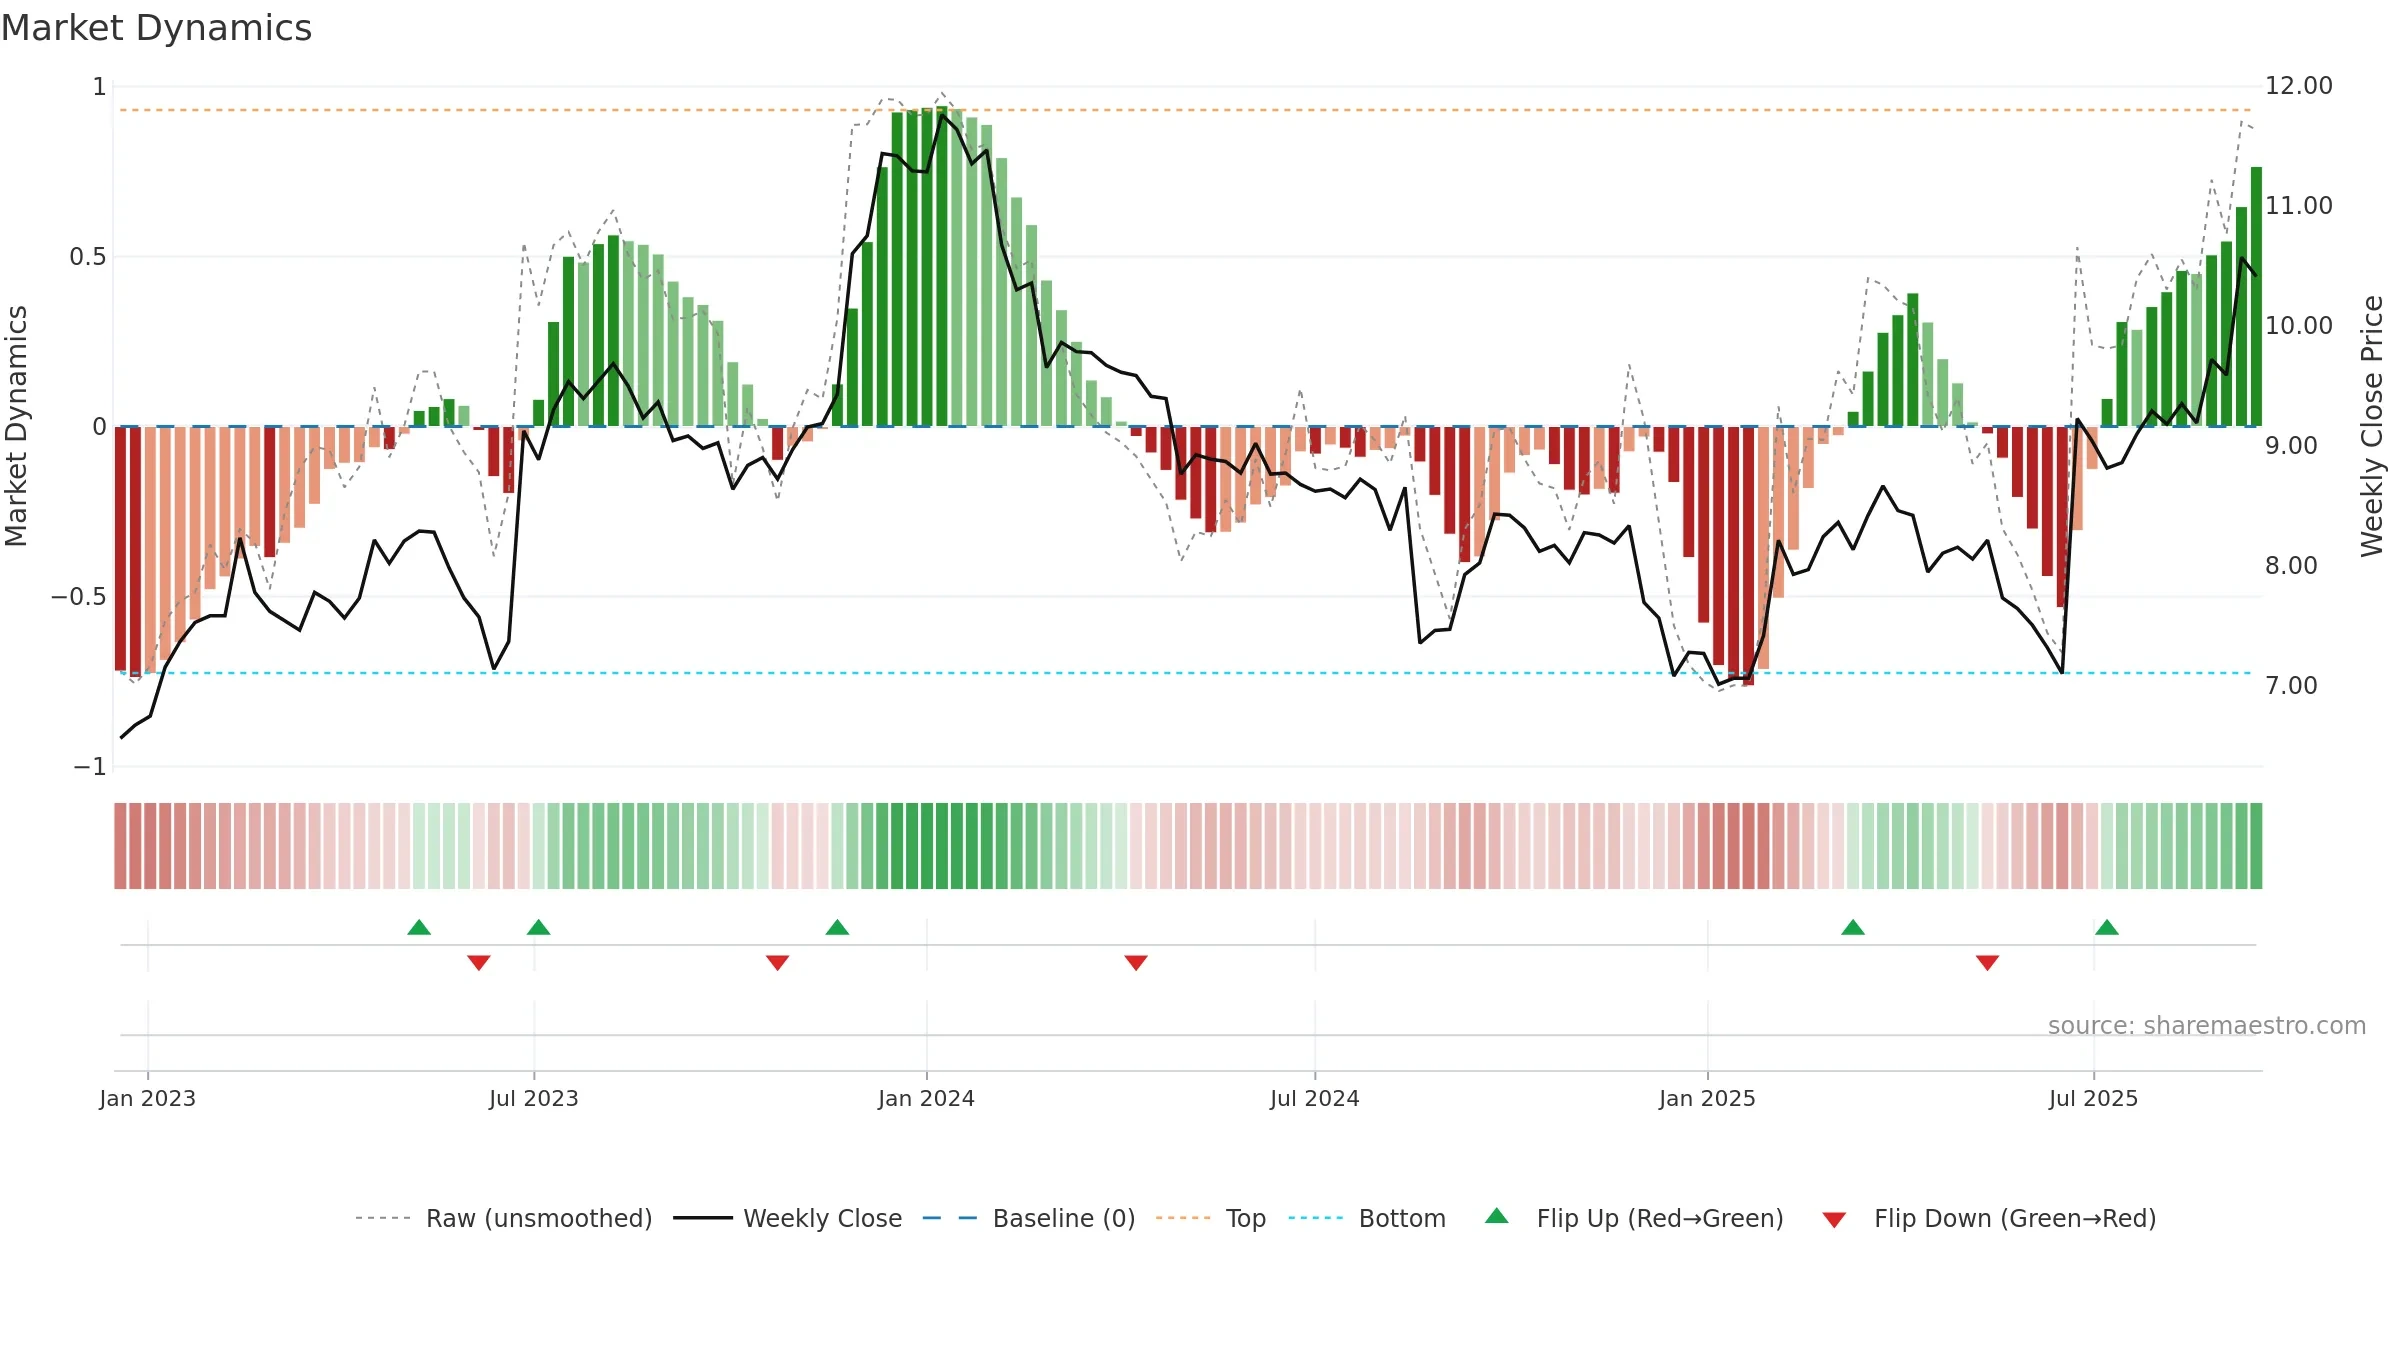Click the red flip-down marker before Jul 2025
Viewport: 2400px width, 1350px height.
tap(1987, 962)
